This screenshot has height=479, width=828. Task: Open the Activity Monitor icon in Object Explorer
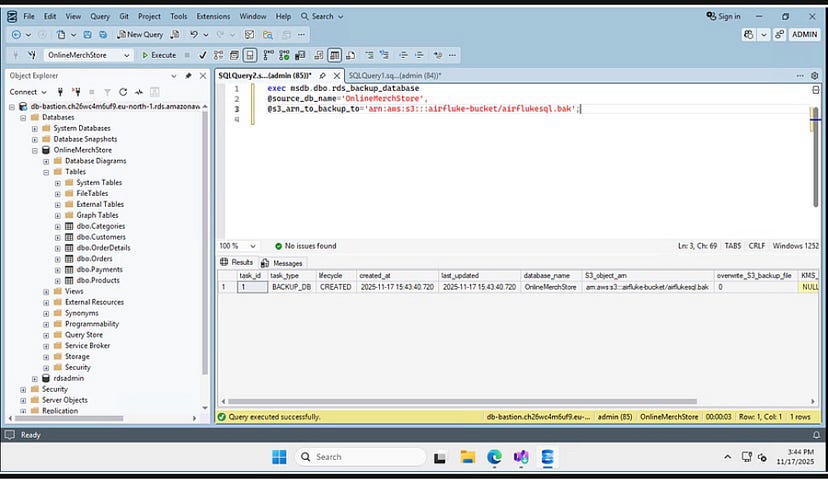click(x=139, y=92)
